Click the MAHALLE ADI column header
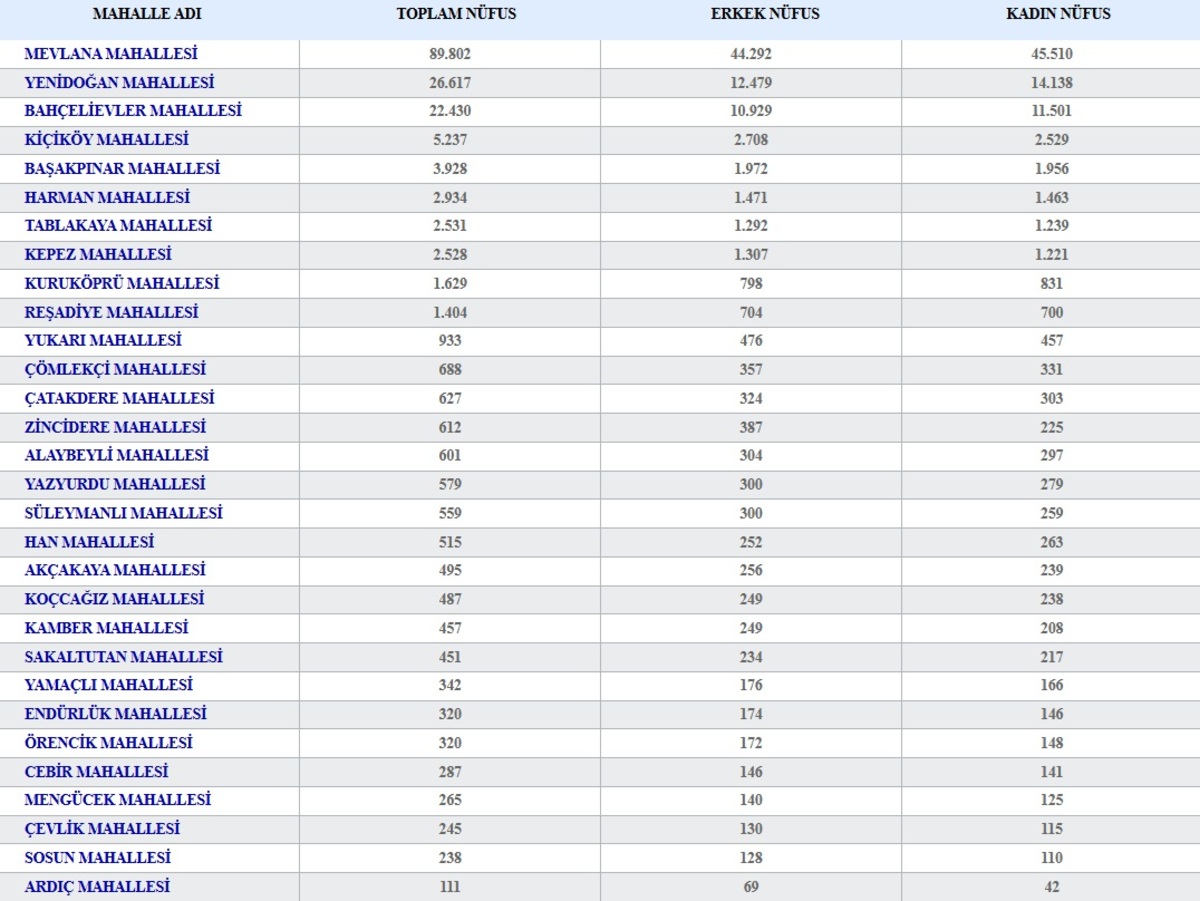Viewport: 1200px width, 901px height. point(140,14)
